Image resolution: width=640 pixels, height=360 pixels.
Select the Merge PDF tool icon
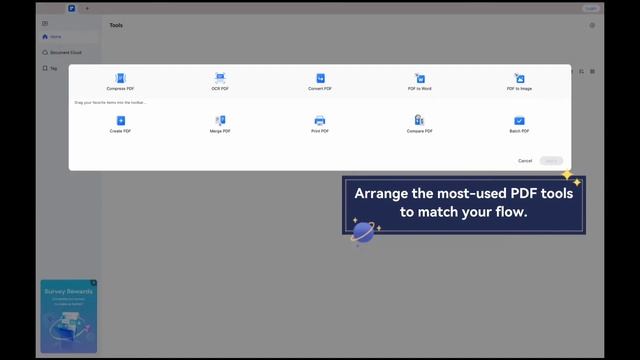[x=220, y=120]
